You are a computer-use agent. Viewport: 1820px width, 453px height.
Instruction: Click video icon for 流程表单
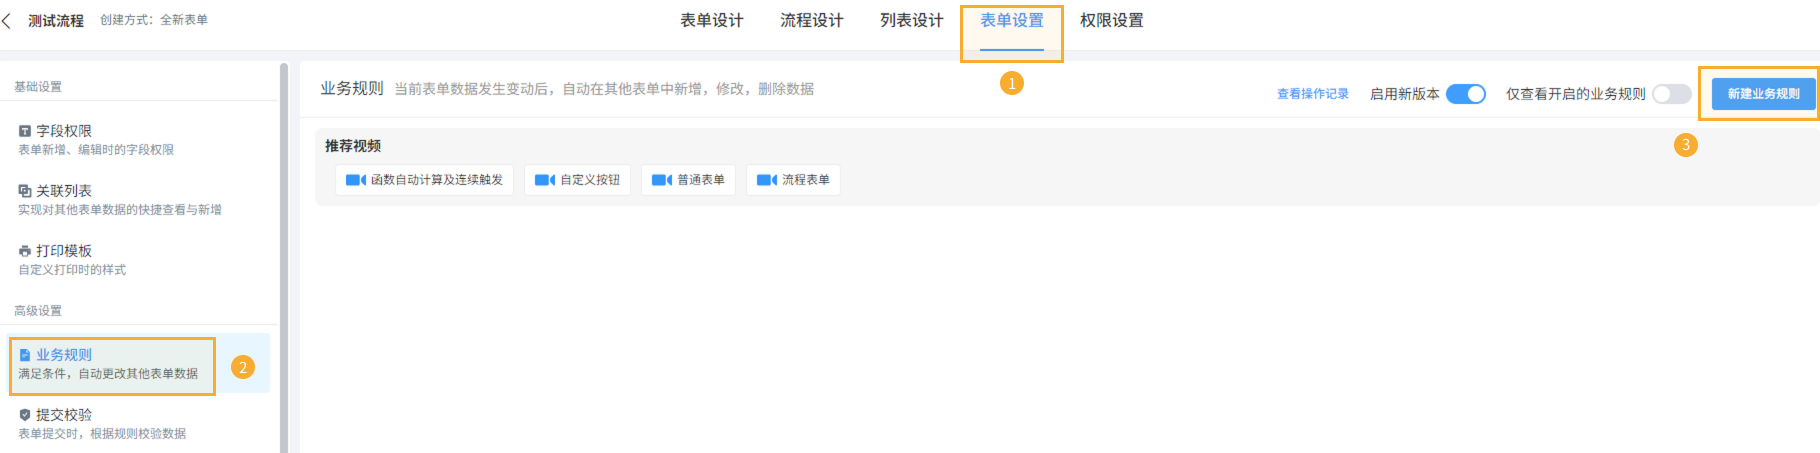coord(766,180)
